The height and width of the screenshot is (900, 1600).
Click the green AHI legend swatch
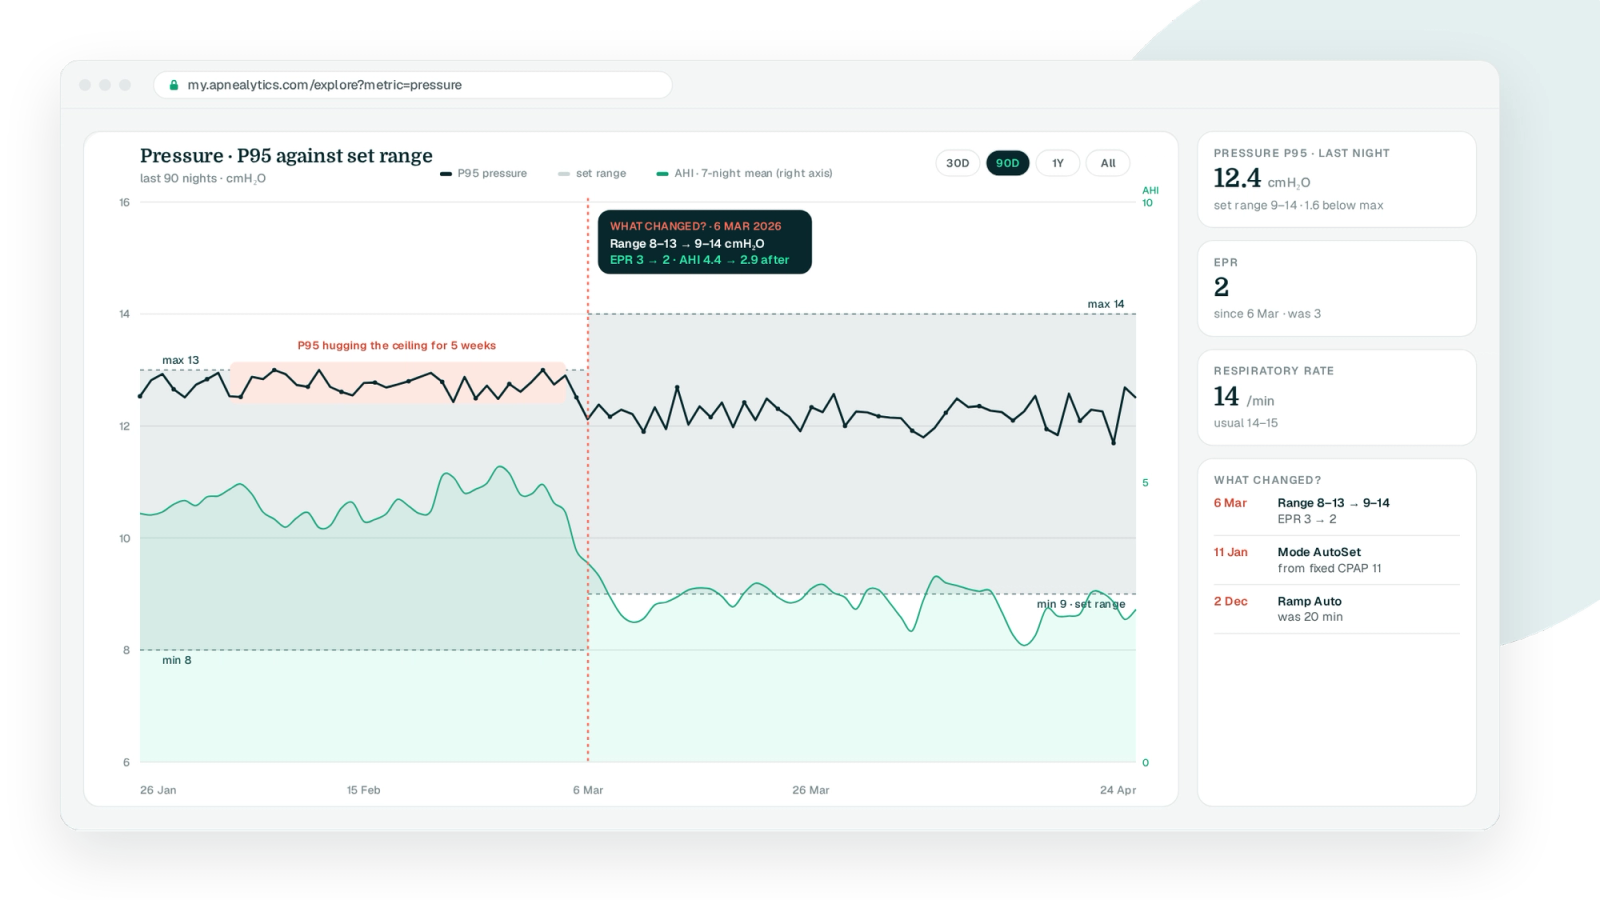tap(662, 174)
